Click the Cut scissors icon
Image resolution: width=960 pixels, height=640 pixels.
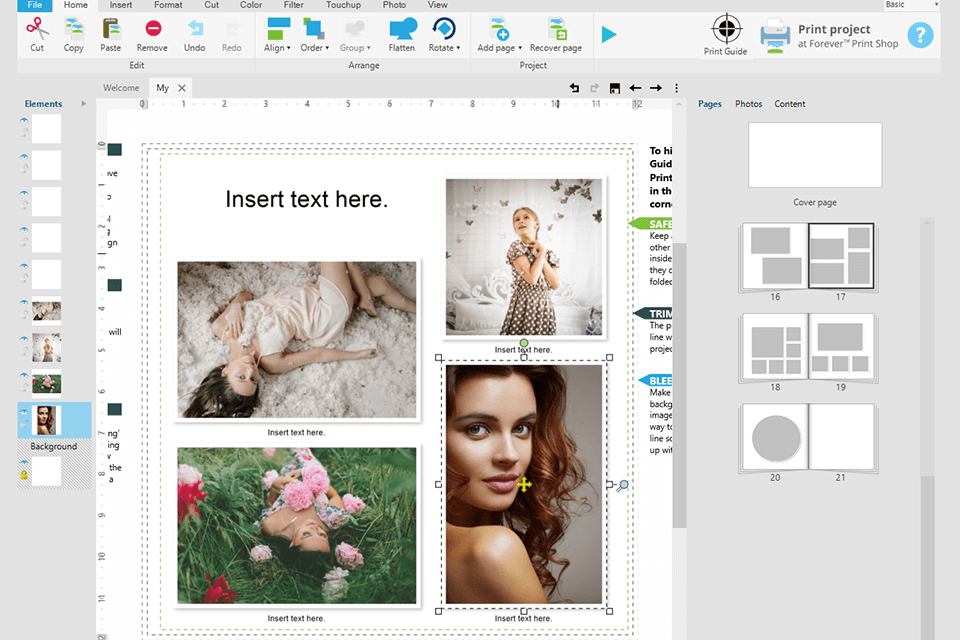(x=37, y=28)
